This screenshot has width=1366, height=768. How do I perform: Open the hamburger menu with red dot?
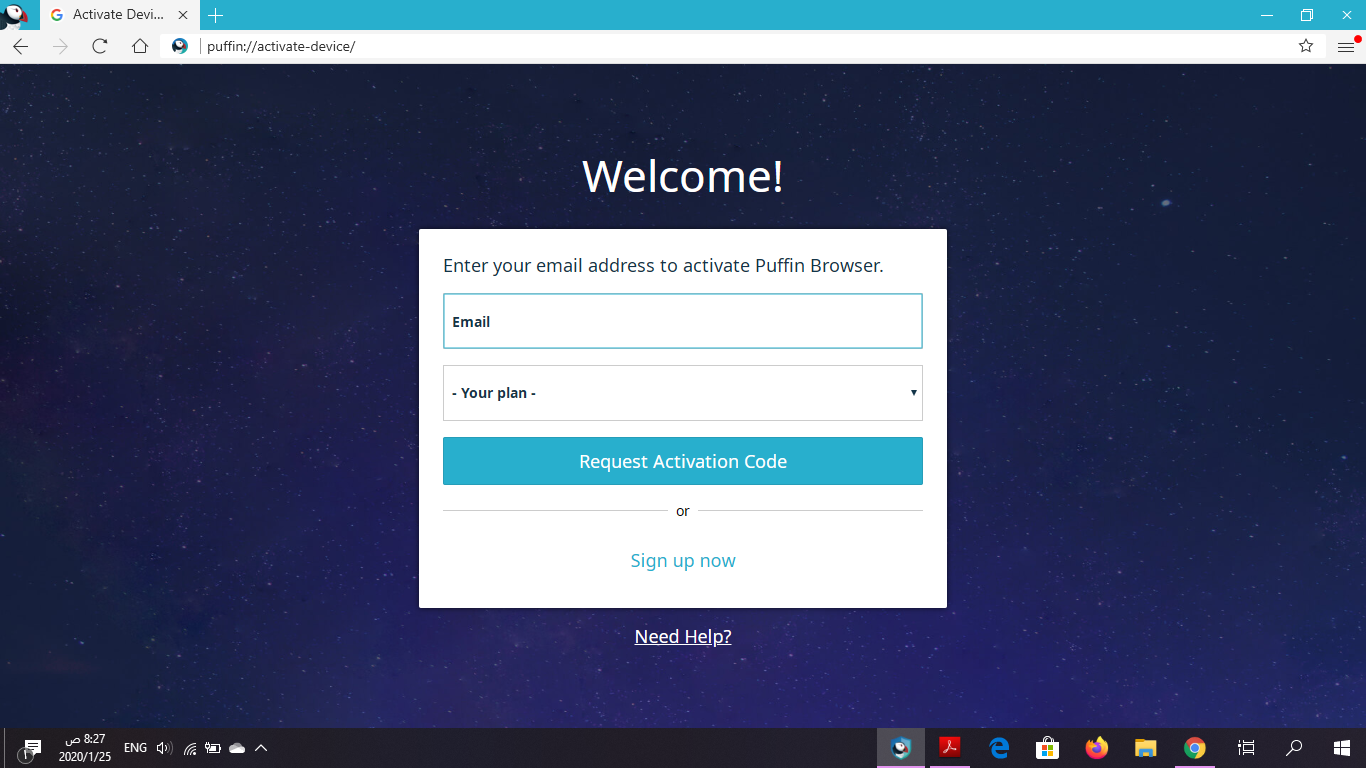tap(1347, 46)
